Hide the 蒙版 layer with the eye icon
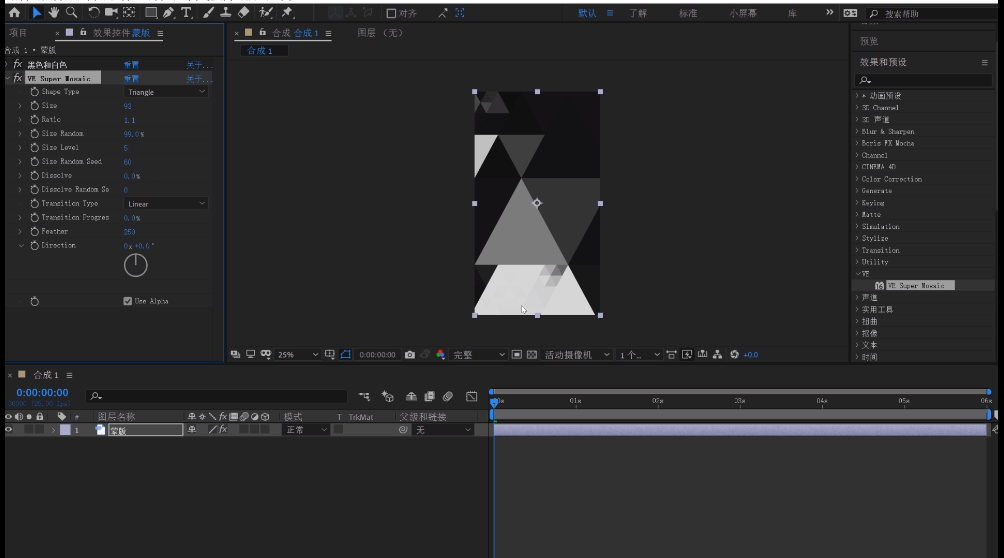 click(9, 430)
